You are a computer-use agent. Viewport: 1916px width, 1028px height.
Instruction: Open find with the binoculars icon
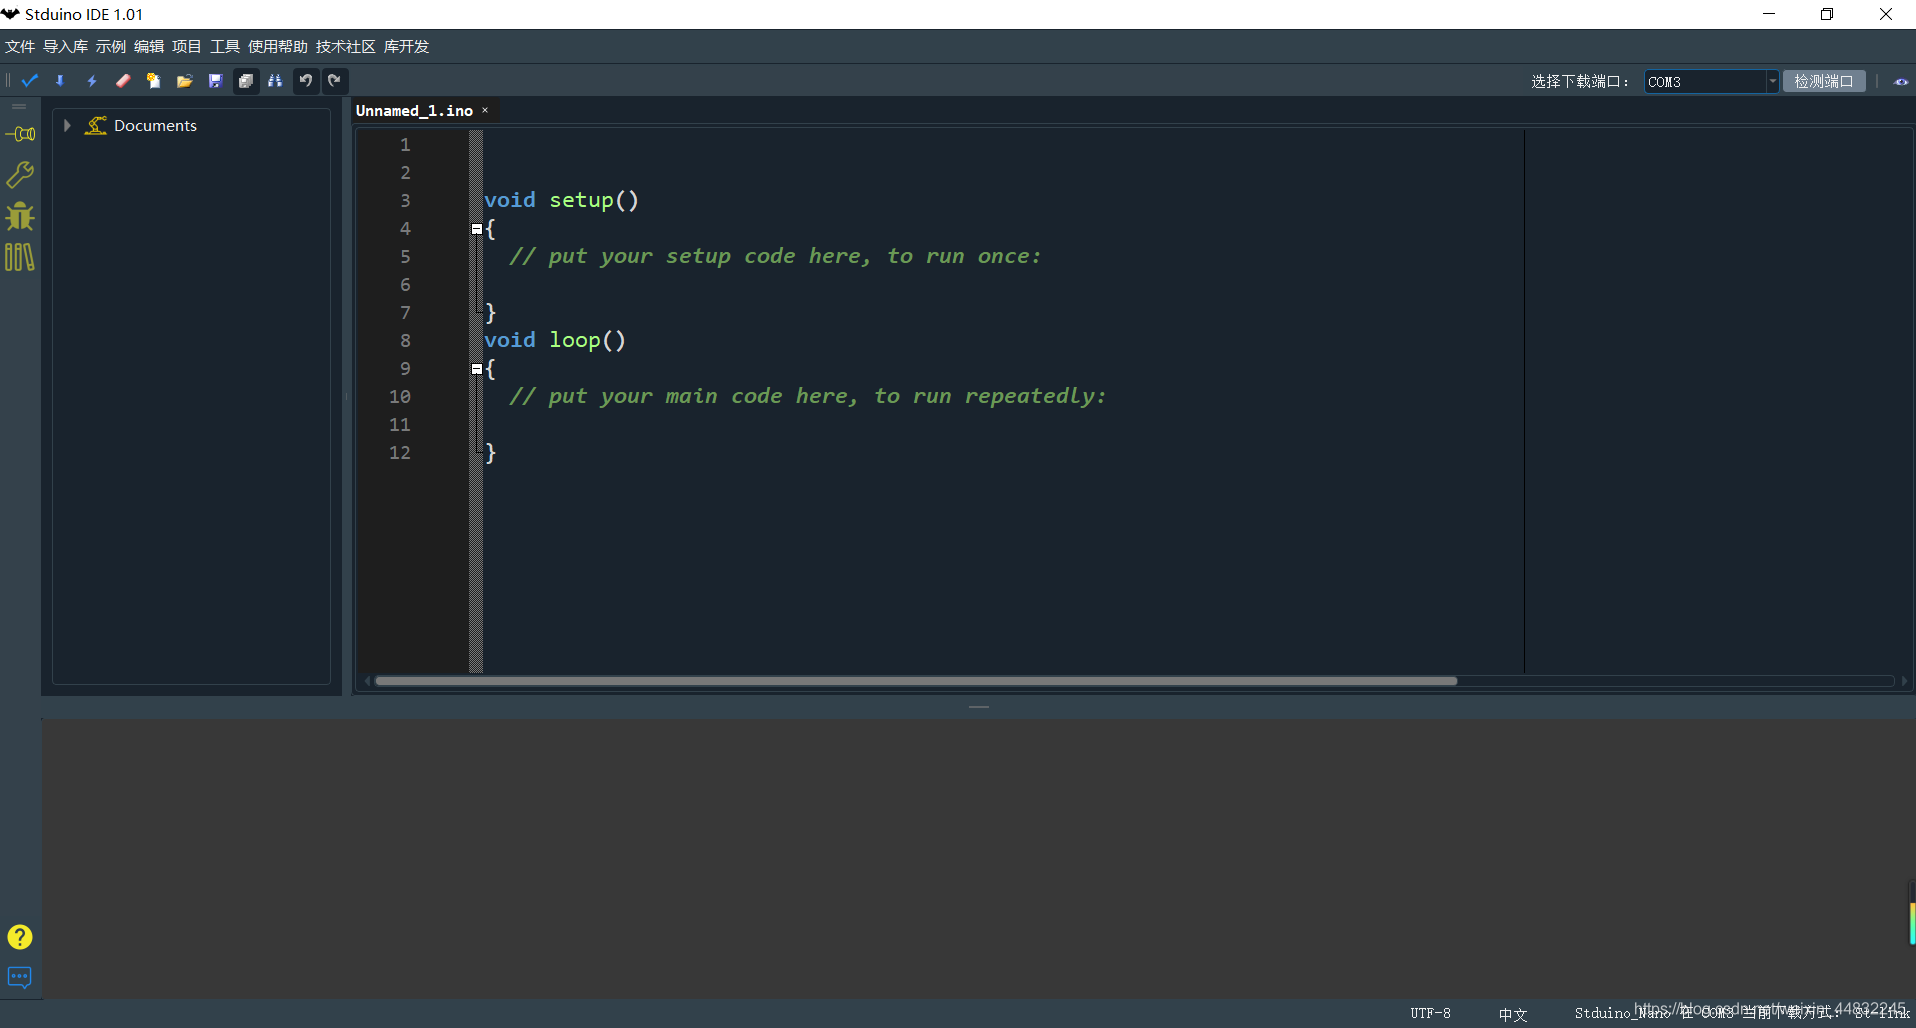[275, 81]
